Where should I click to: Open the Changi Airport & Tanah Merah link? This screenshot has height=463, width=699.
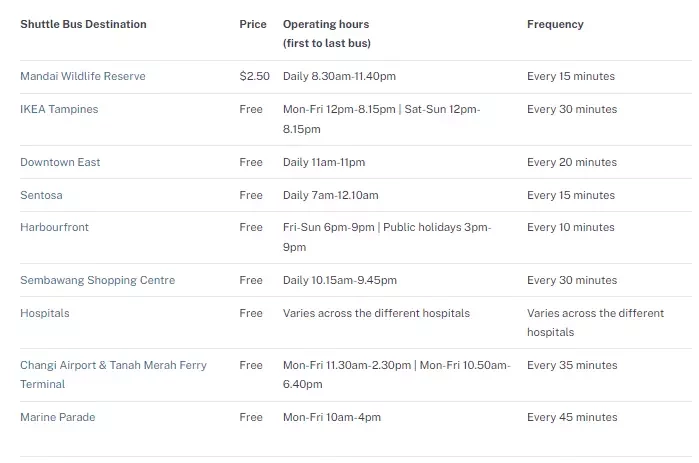[114, 375]
